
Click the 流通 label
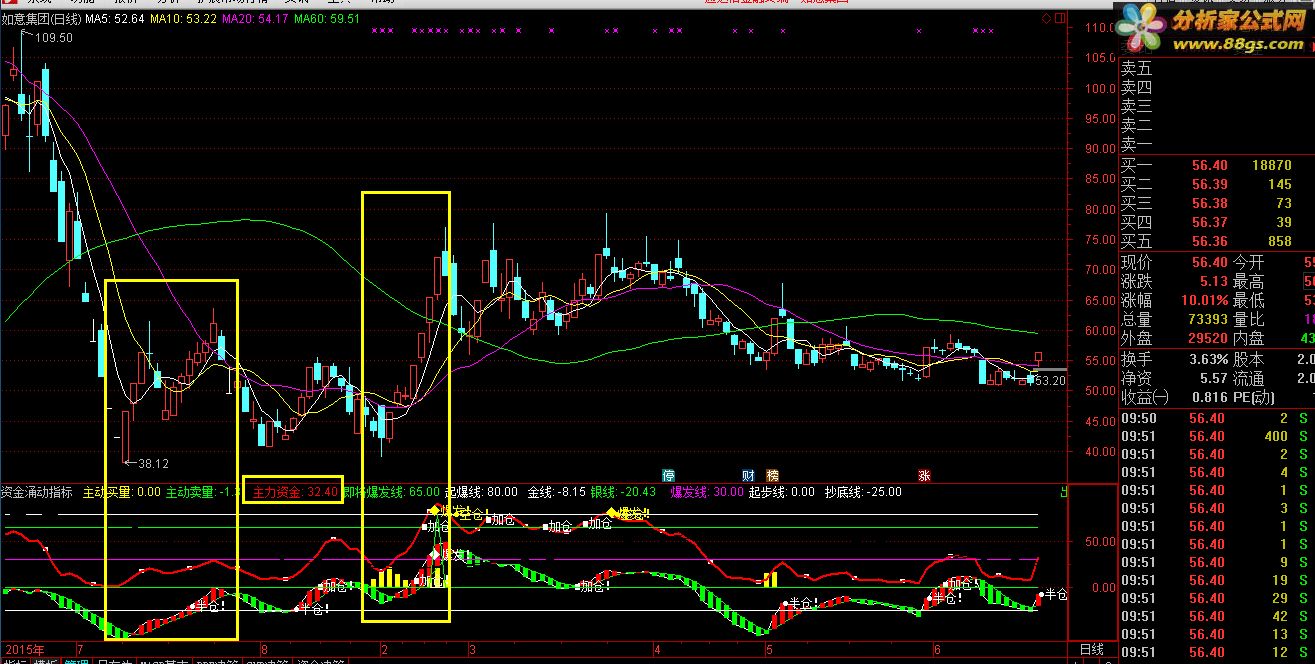click(1248, 378)
